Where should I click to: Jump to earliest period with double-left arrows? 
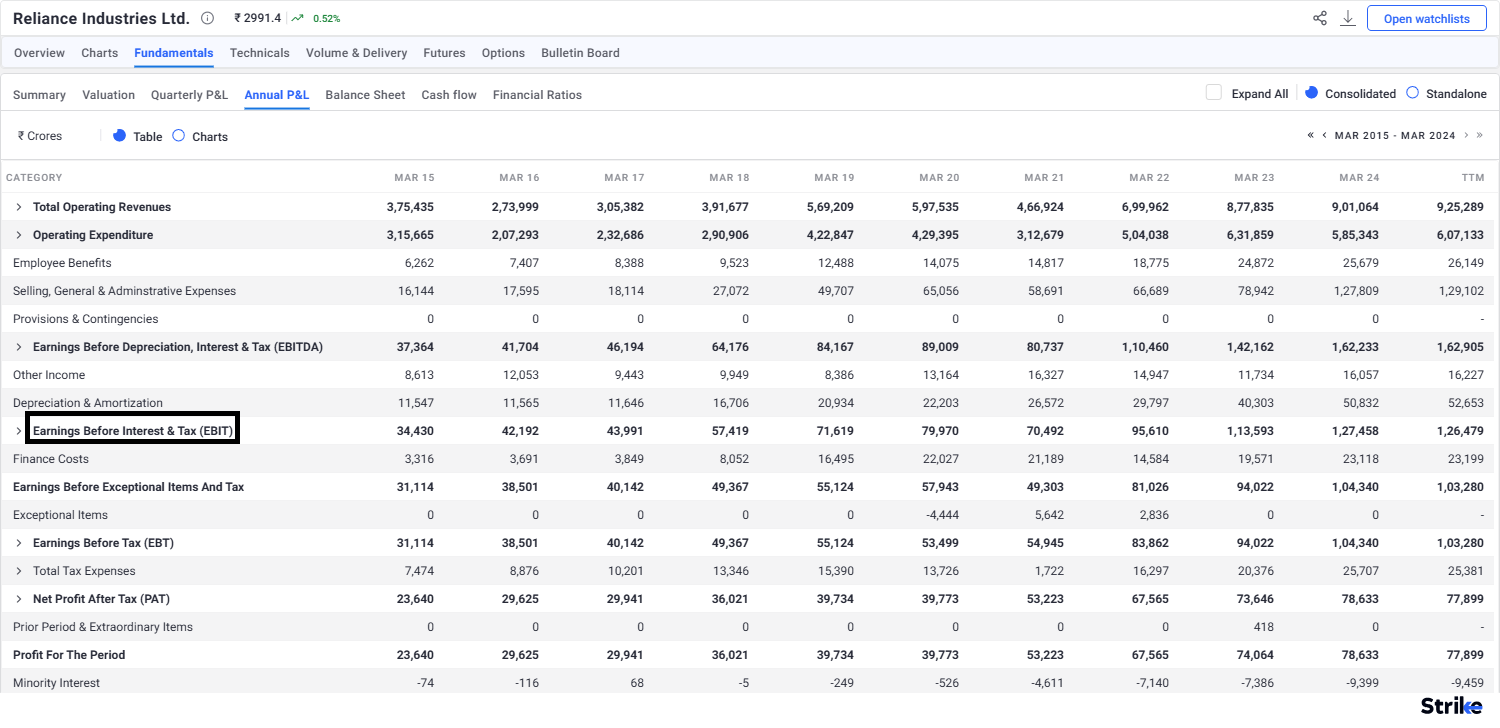click(1310, 135)
